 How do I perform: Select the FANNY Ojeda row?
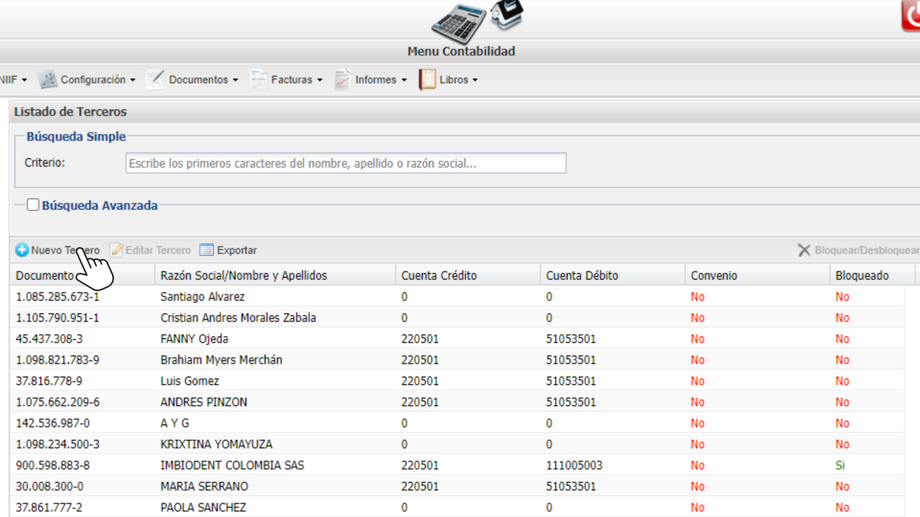[457, 339]
